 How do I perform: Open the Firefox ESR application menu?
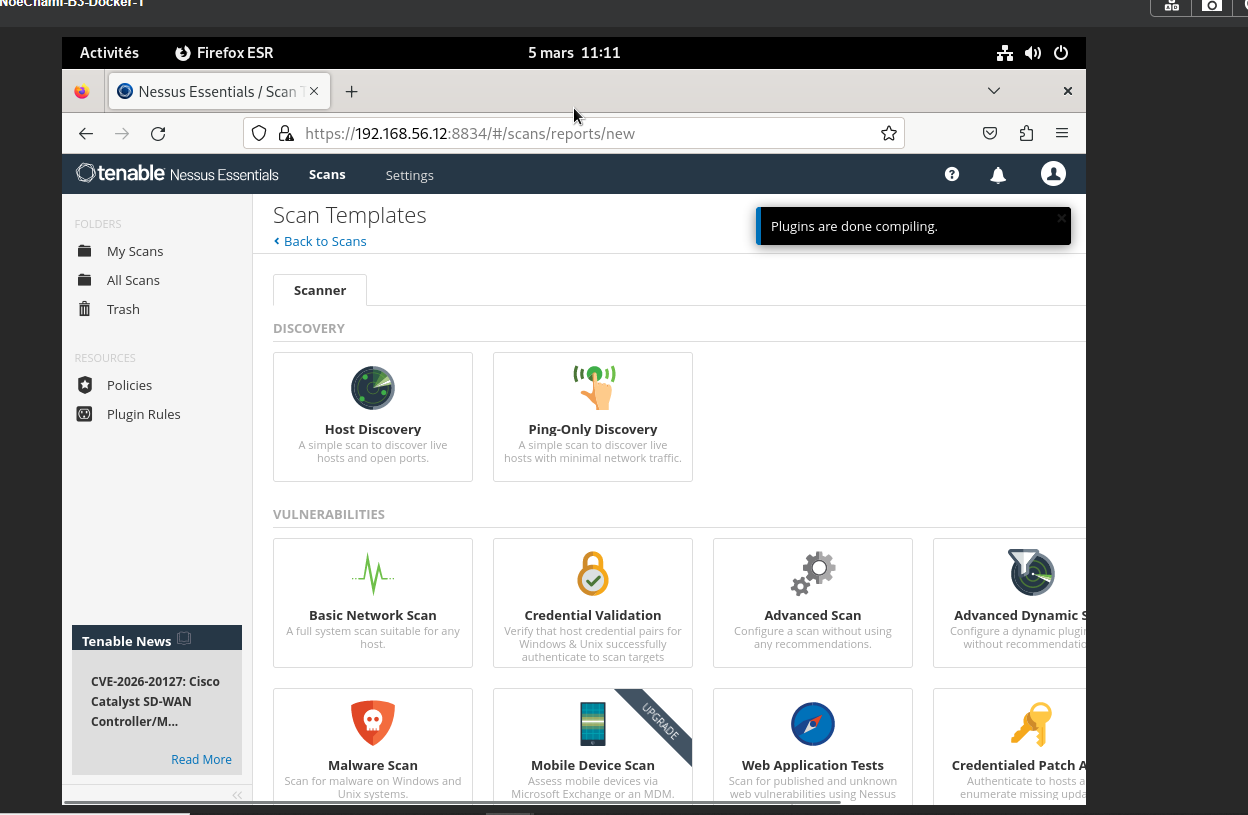click(x=224, y=53)
